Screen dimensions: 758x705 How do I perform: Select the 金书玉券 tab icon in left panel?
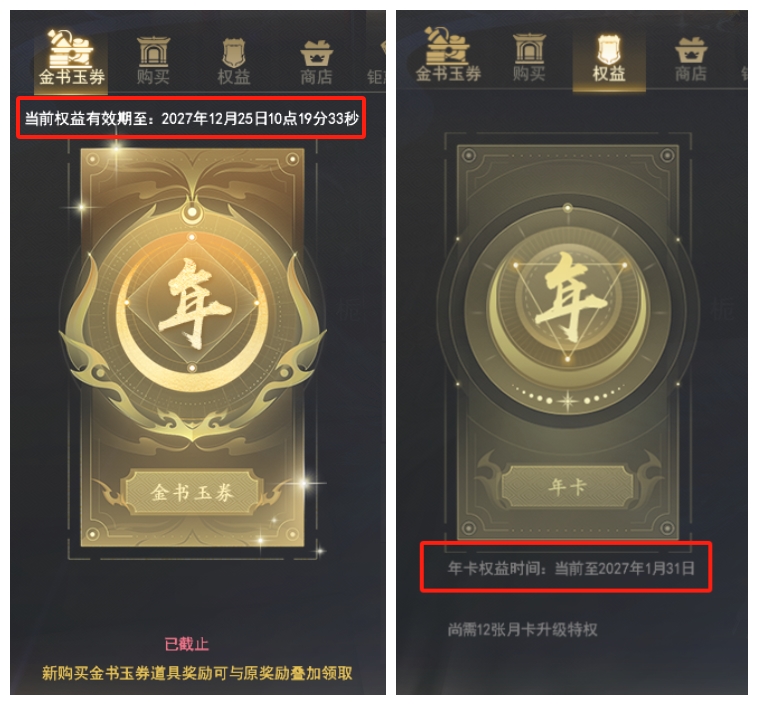71,48
